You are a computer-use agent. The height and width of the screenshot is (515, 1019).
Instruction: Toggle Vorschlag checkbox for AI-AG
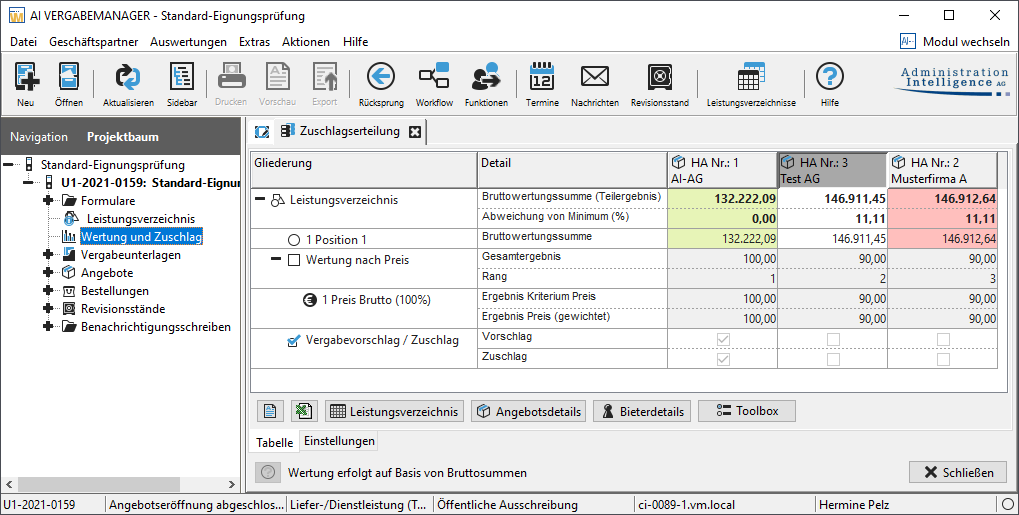(723, 339)
